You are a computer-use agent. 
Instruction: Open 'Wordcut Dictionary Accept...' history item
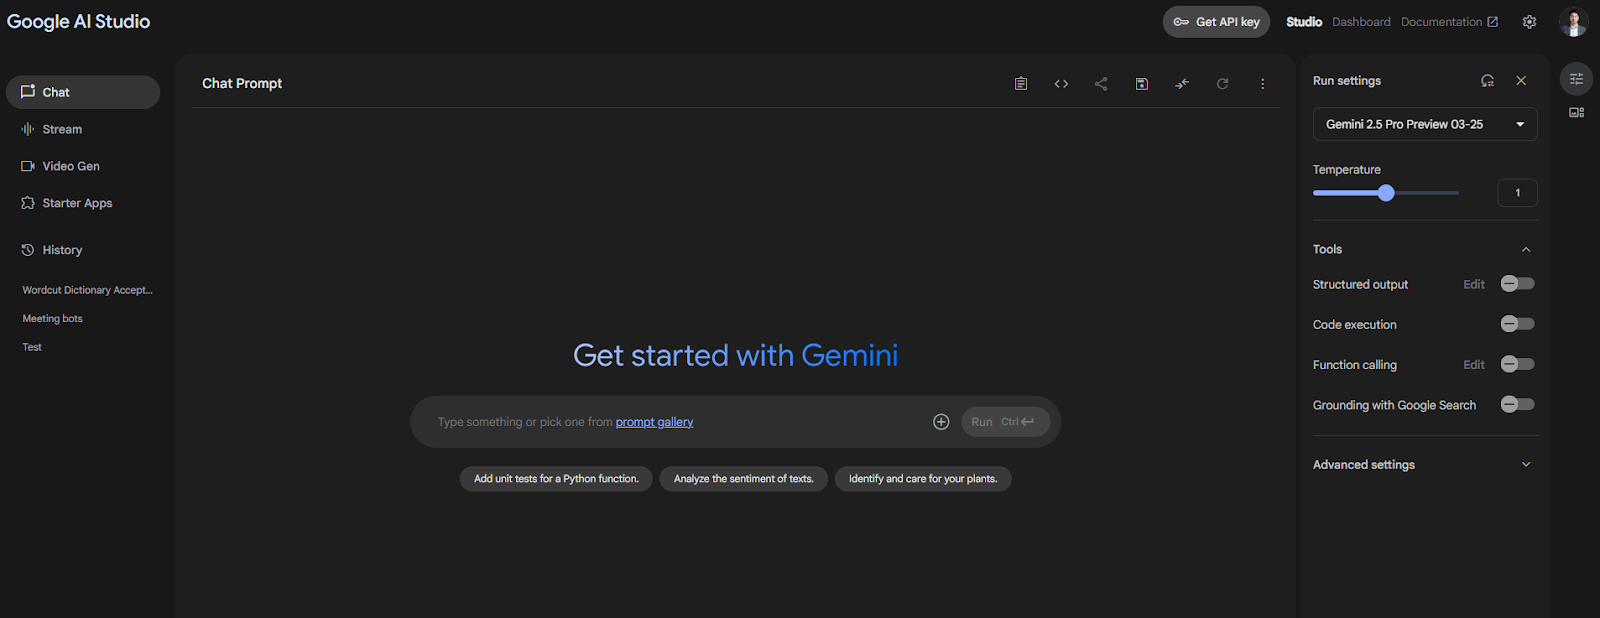coord(87,290)
